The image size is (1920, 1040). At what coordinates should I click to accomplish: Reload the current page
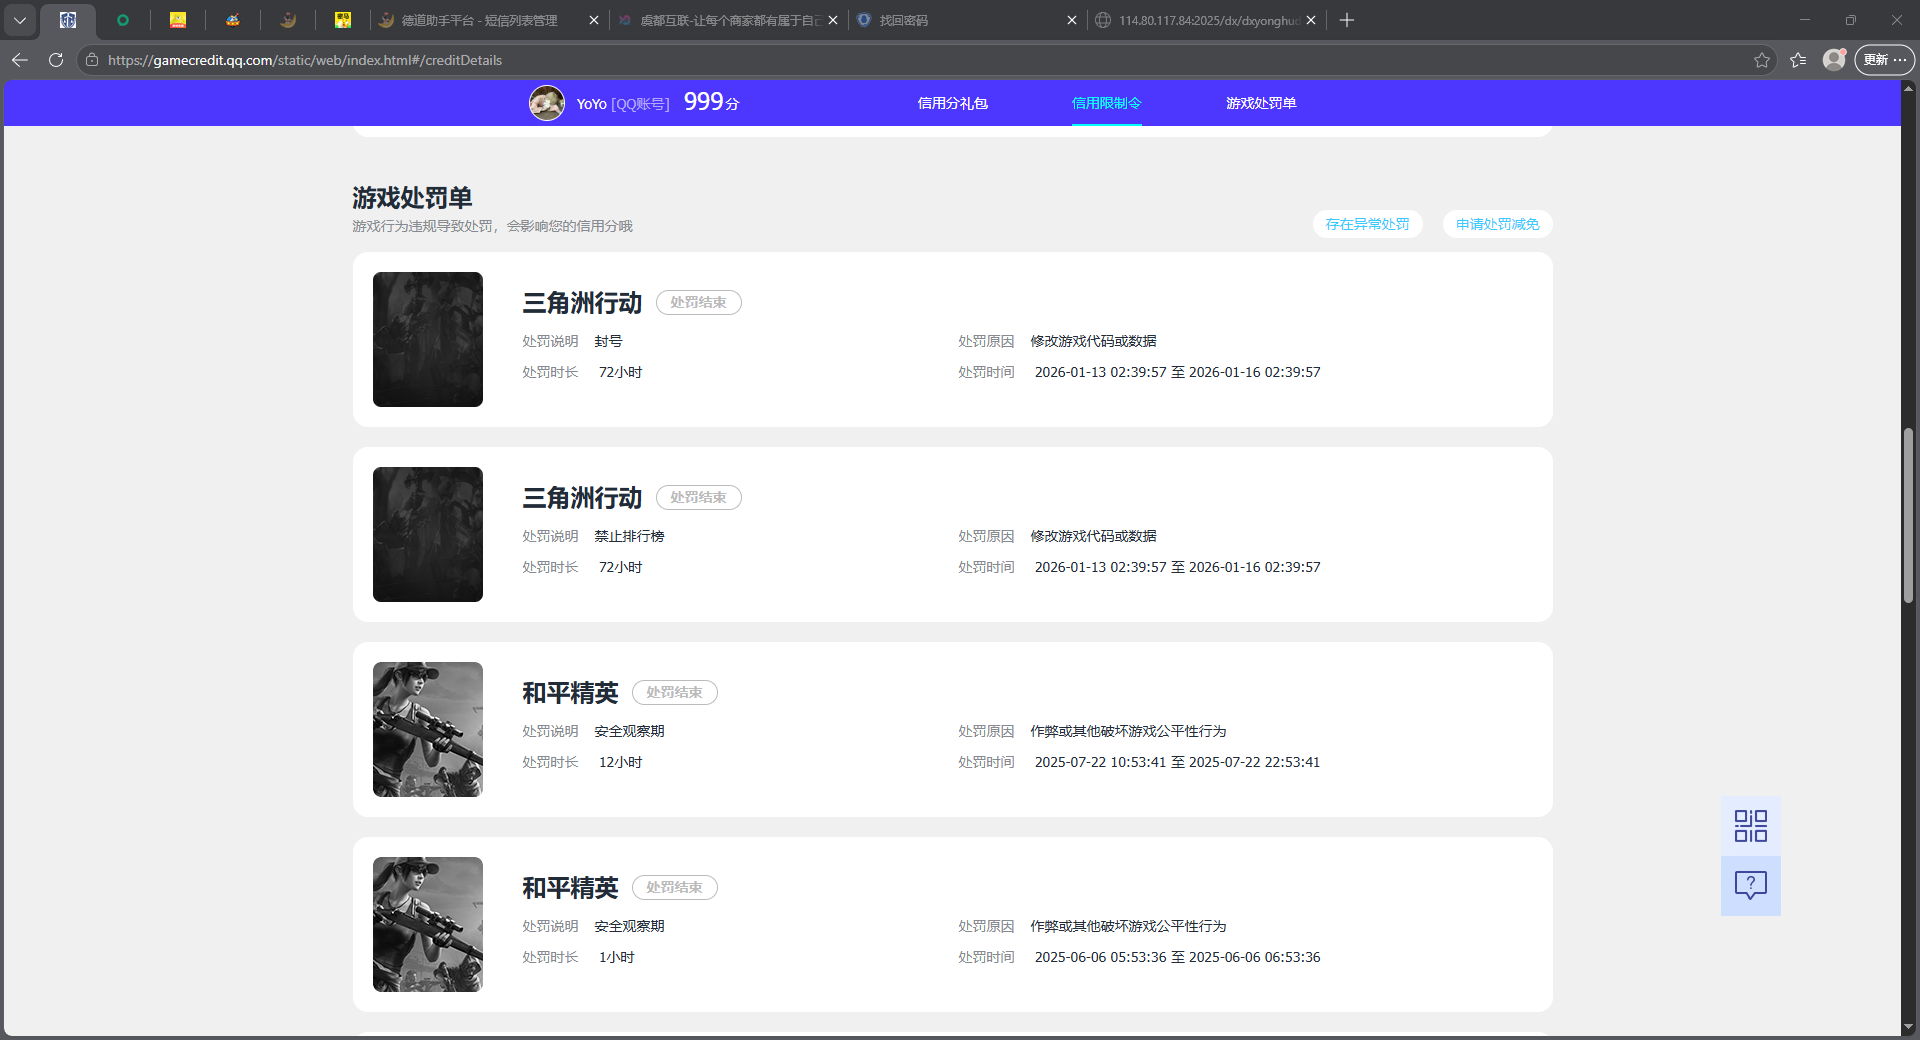click(x=56, y=60)
